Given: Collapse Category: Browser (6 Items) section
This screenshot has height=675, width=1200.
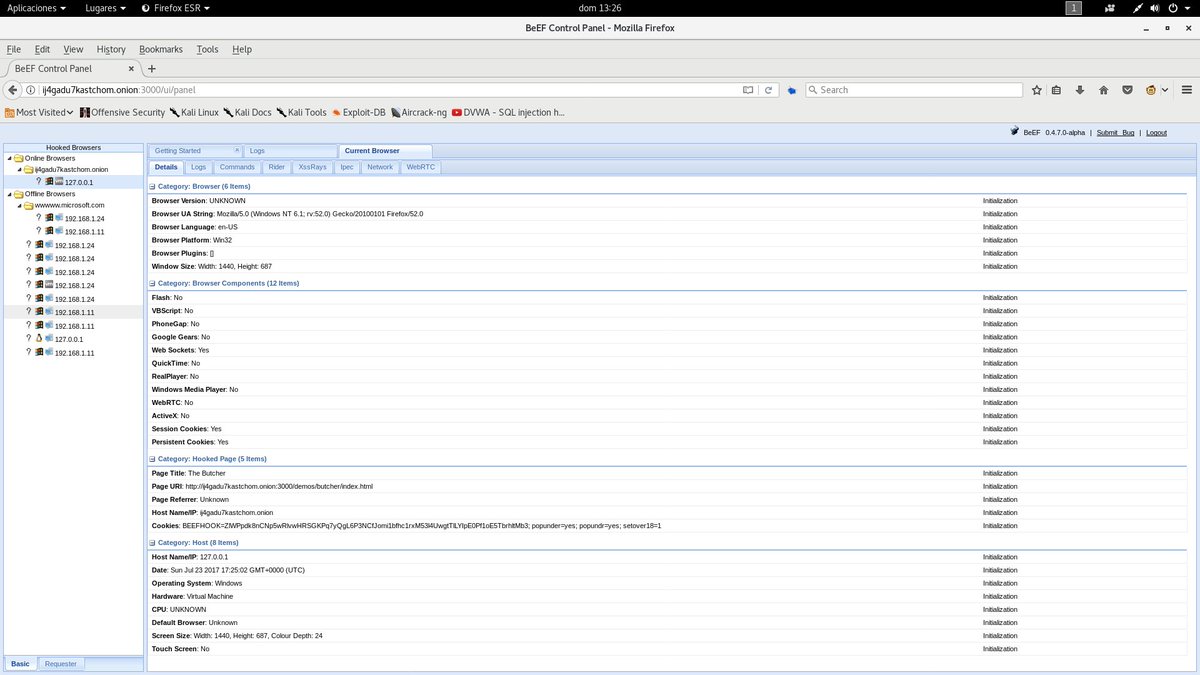Looking at the screenshot, I should click(x=153, y=187).
